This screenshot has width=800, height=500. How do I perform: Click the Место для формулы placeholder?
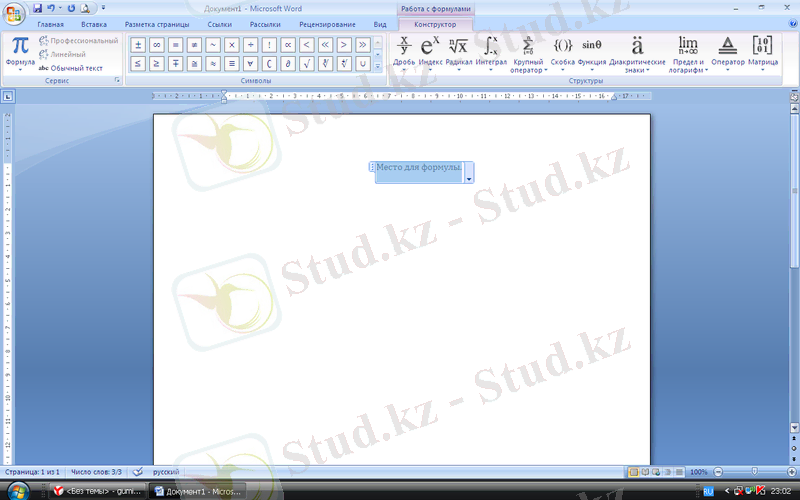(x=419, y=167)
